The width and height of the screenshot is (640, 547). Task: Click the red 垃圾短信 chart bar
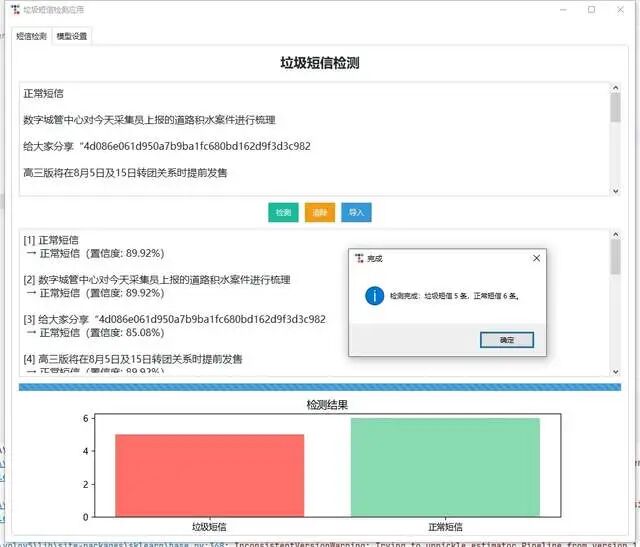coord(209,475)
